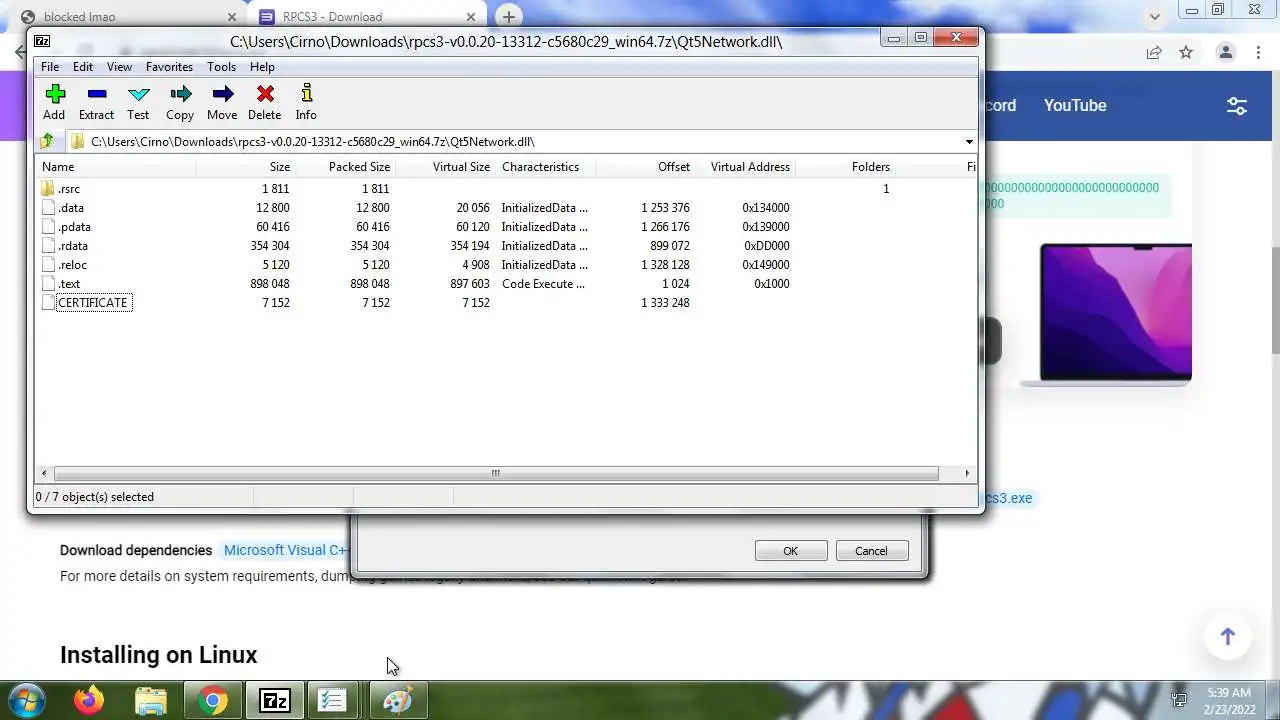
Task: Go up one folder with the arrow icon
Action: [x=46, y=141]
